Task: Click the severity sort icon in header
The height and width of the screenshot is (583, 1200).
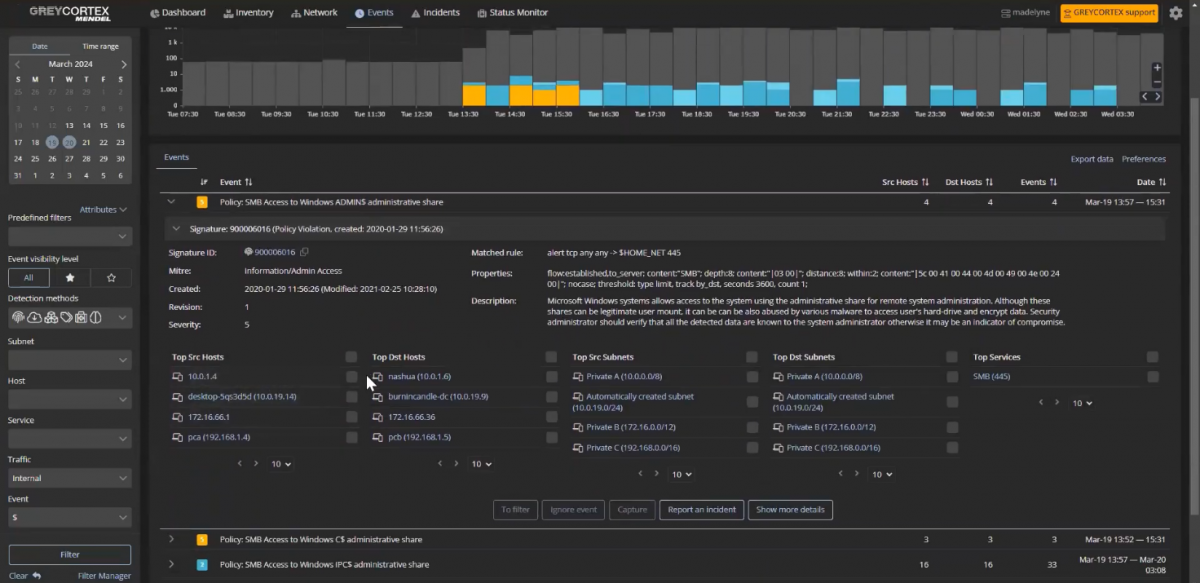Action: [x=204, y=183]
